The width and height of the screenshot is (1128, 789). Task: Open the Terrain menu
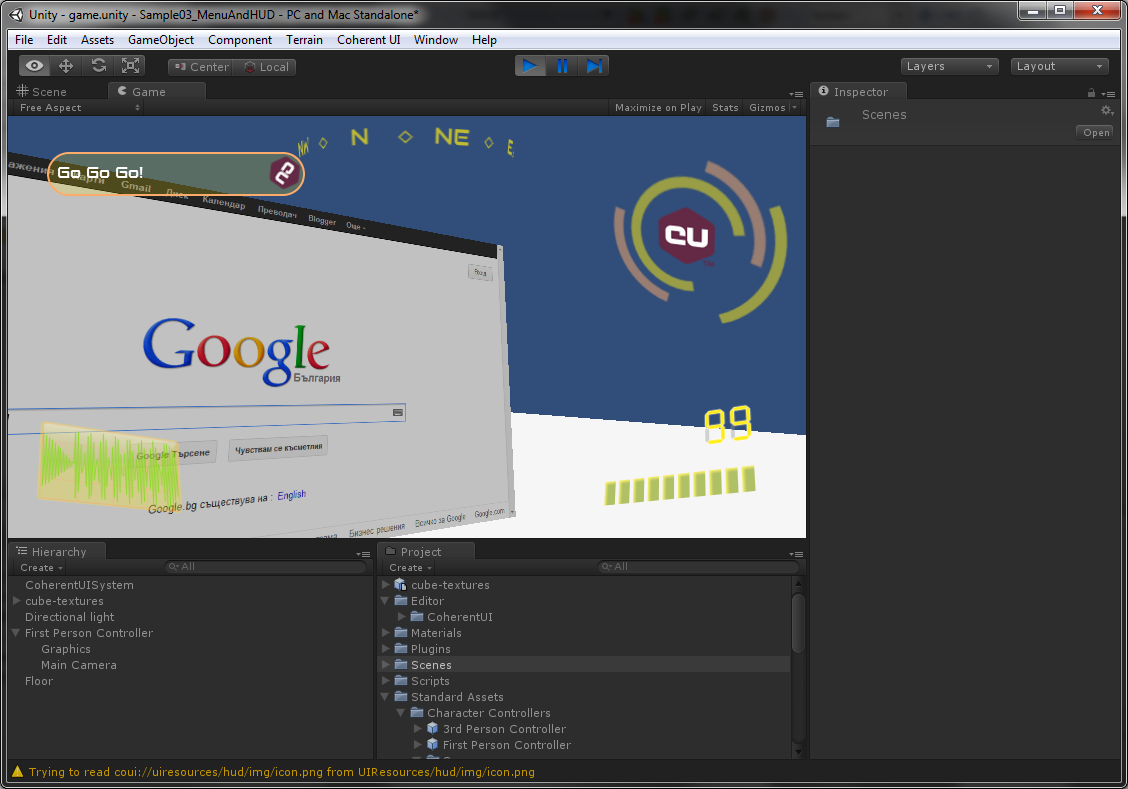pos(304,40)
